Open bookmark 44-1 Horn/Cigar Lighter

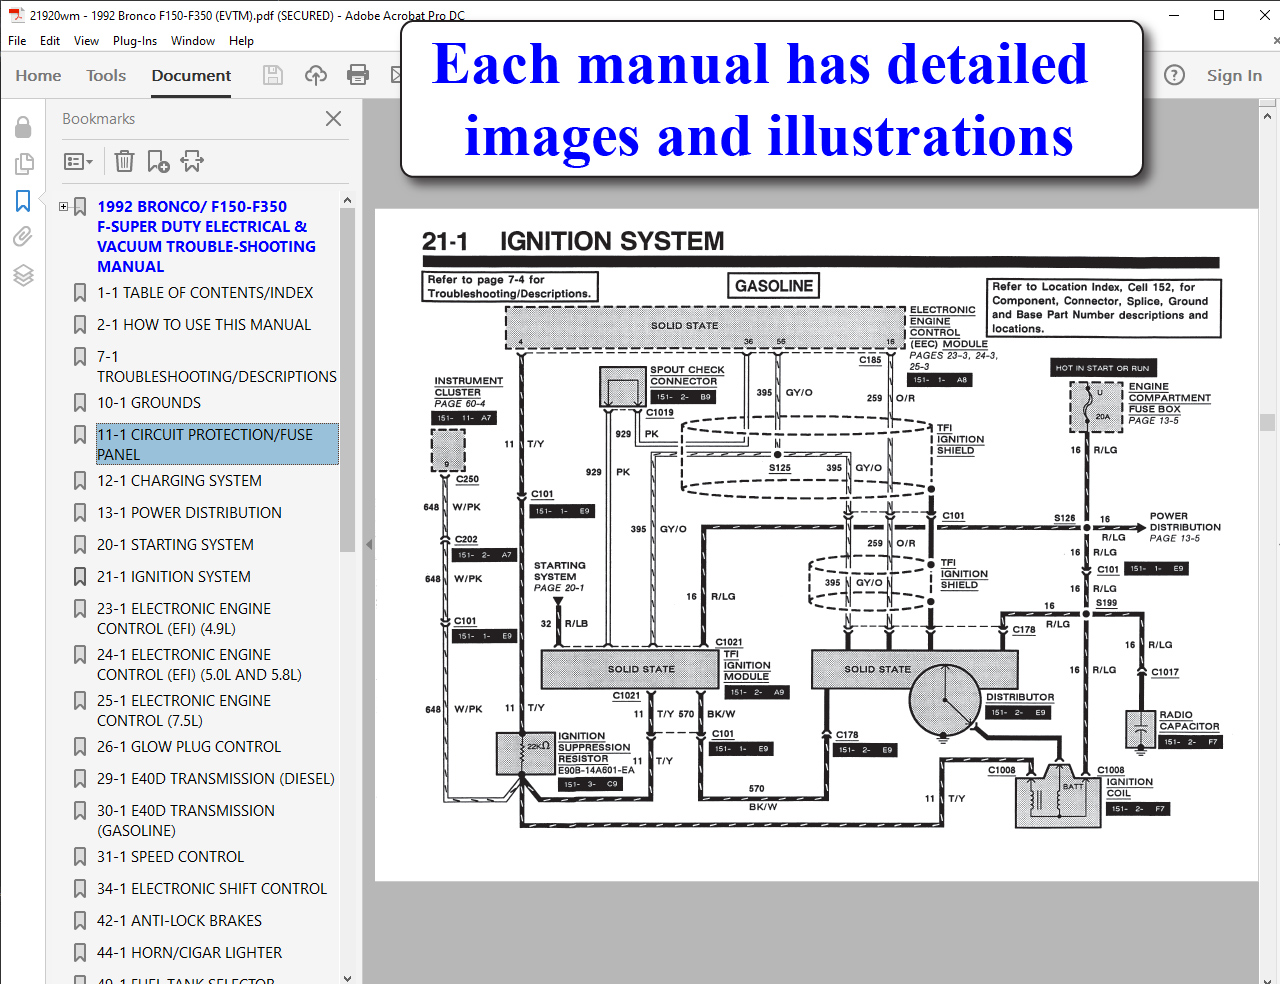point(189,953)
